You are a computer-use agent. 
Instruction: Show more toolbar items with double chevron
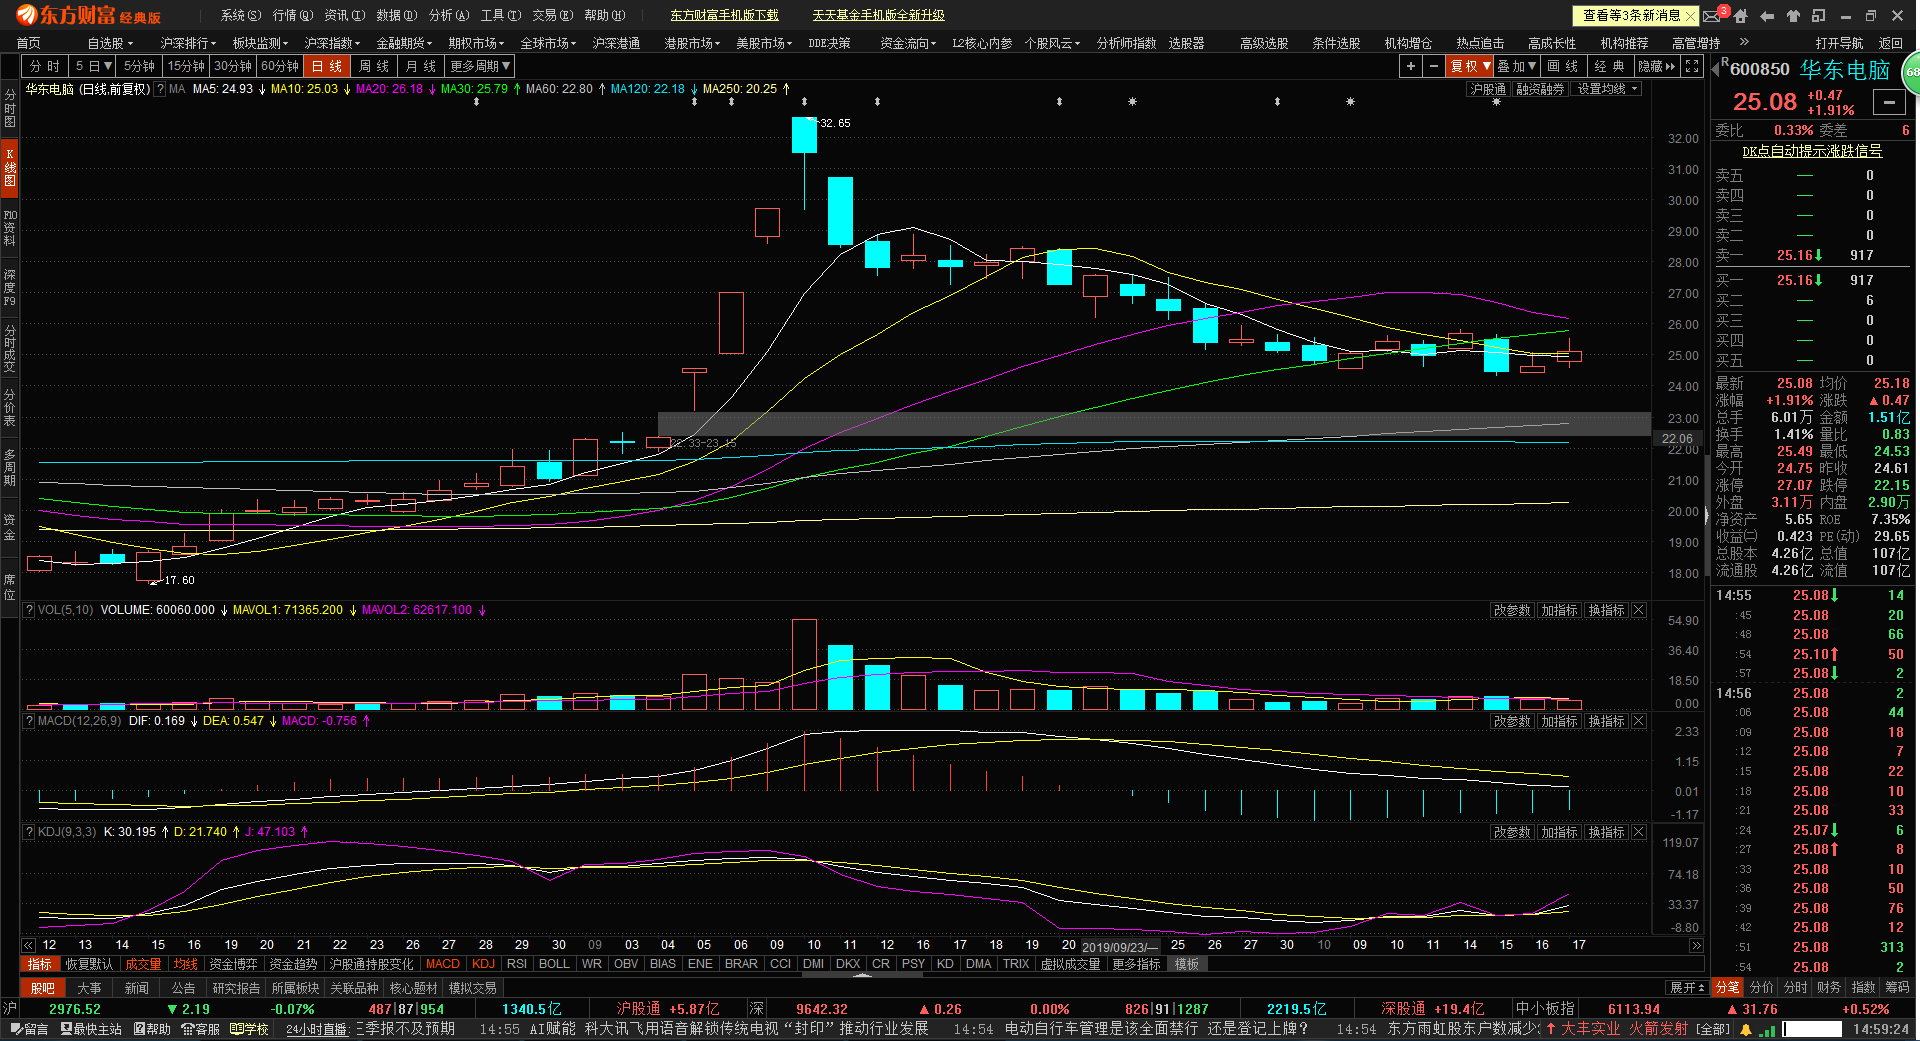pos(1744,42)
